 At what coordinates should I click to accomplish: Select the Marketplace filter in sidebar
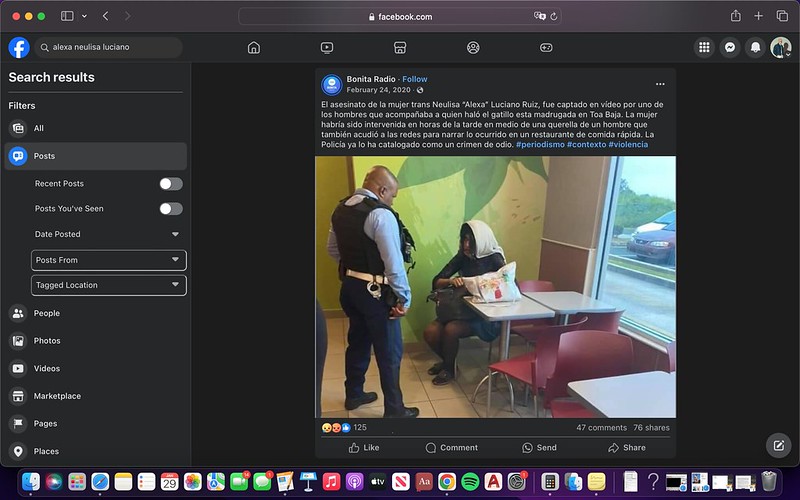pyautogui.click(x=95, y=396)
